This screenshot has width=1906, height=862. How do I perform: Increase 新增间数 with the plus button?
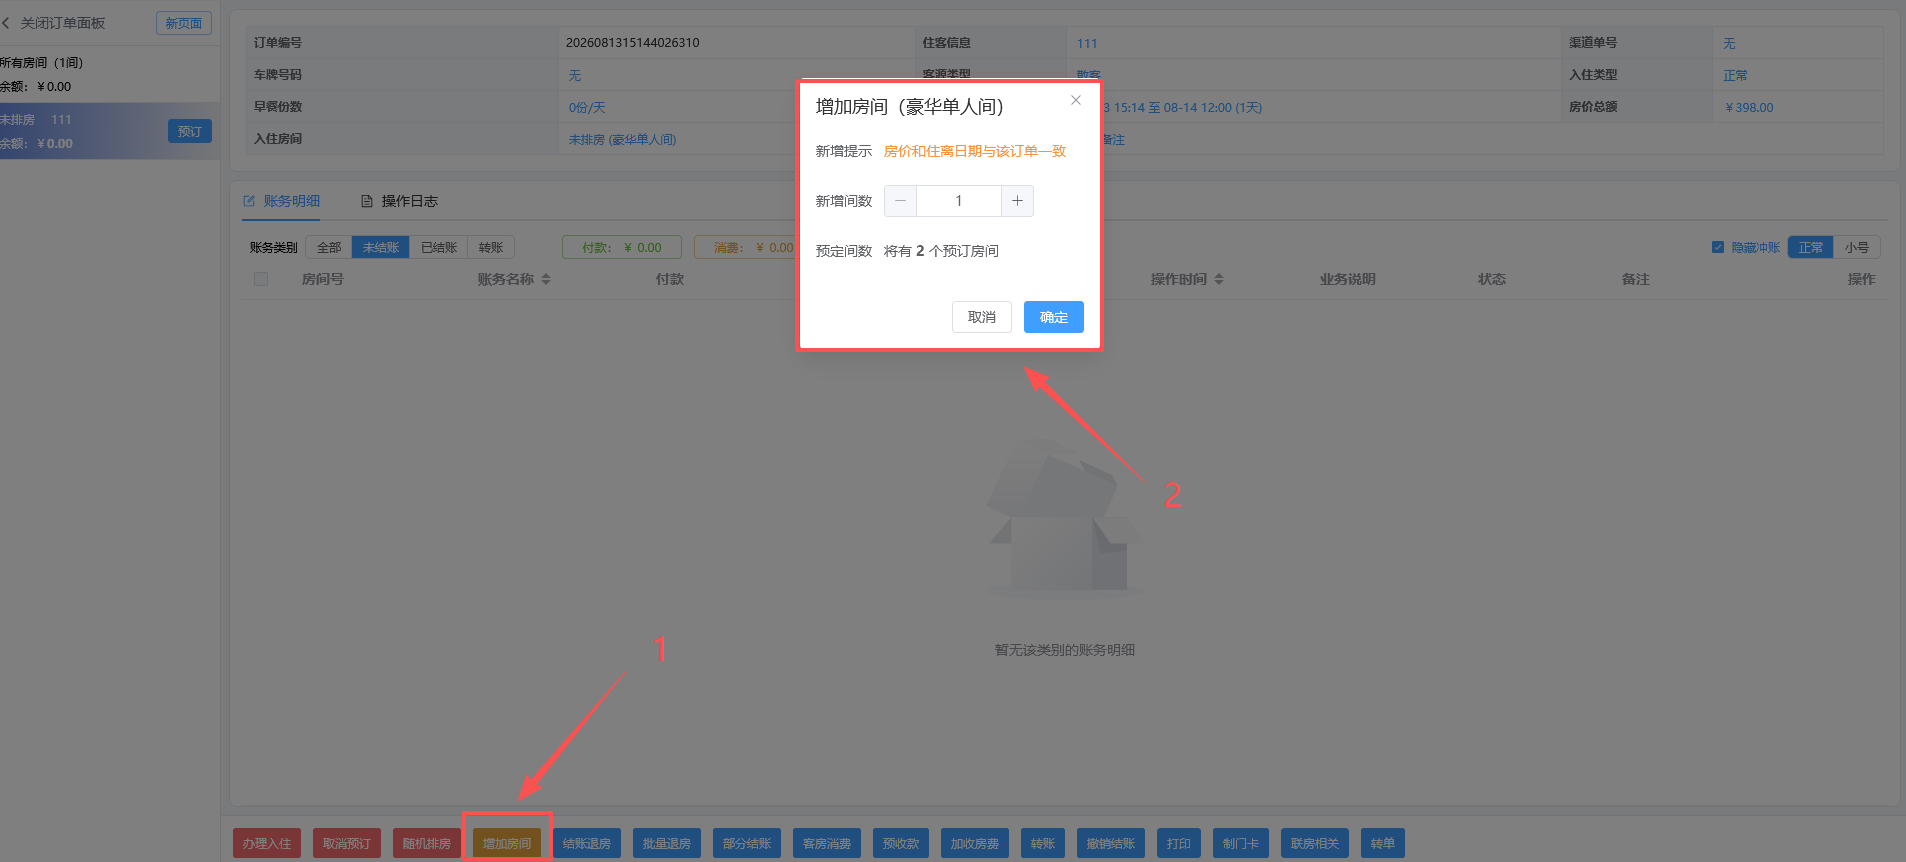[1017, 201]
